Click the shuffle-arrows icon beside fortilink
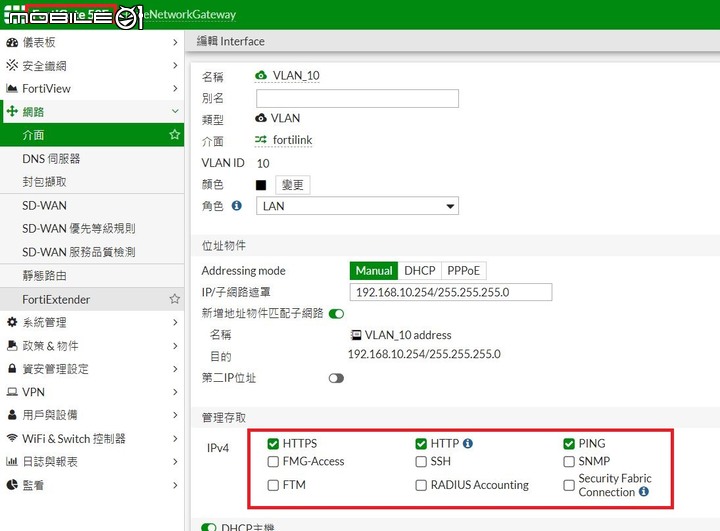This screenshot has width=720, height=531. 261,139
